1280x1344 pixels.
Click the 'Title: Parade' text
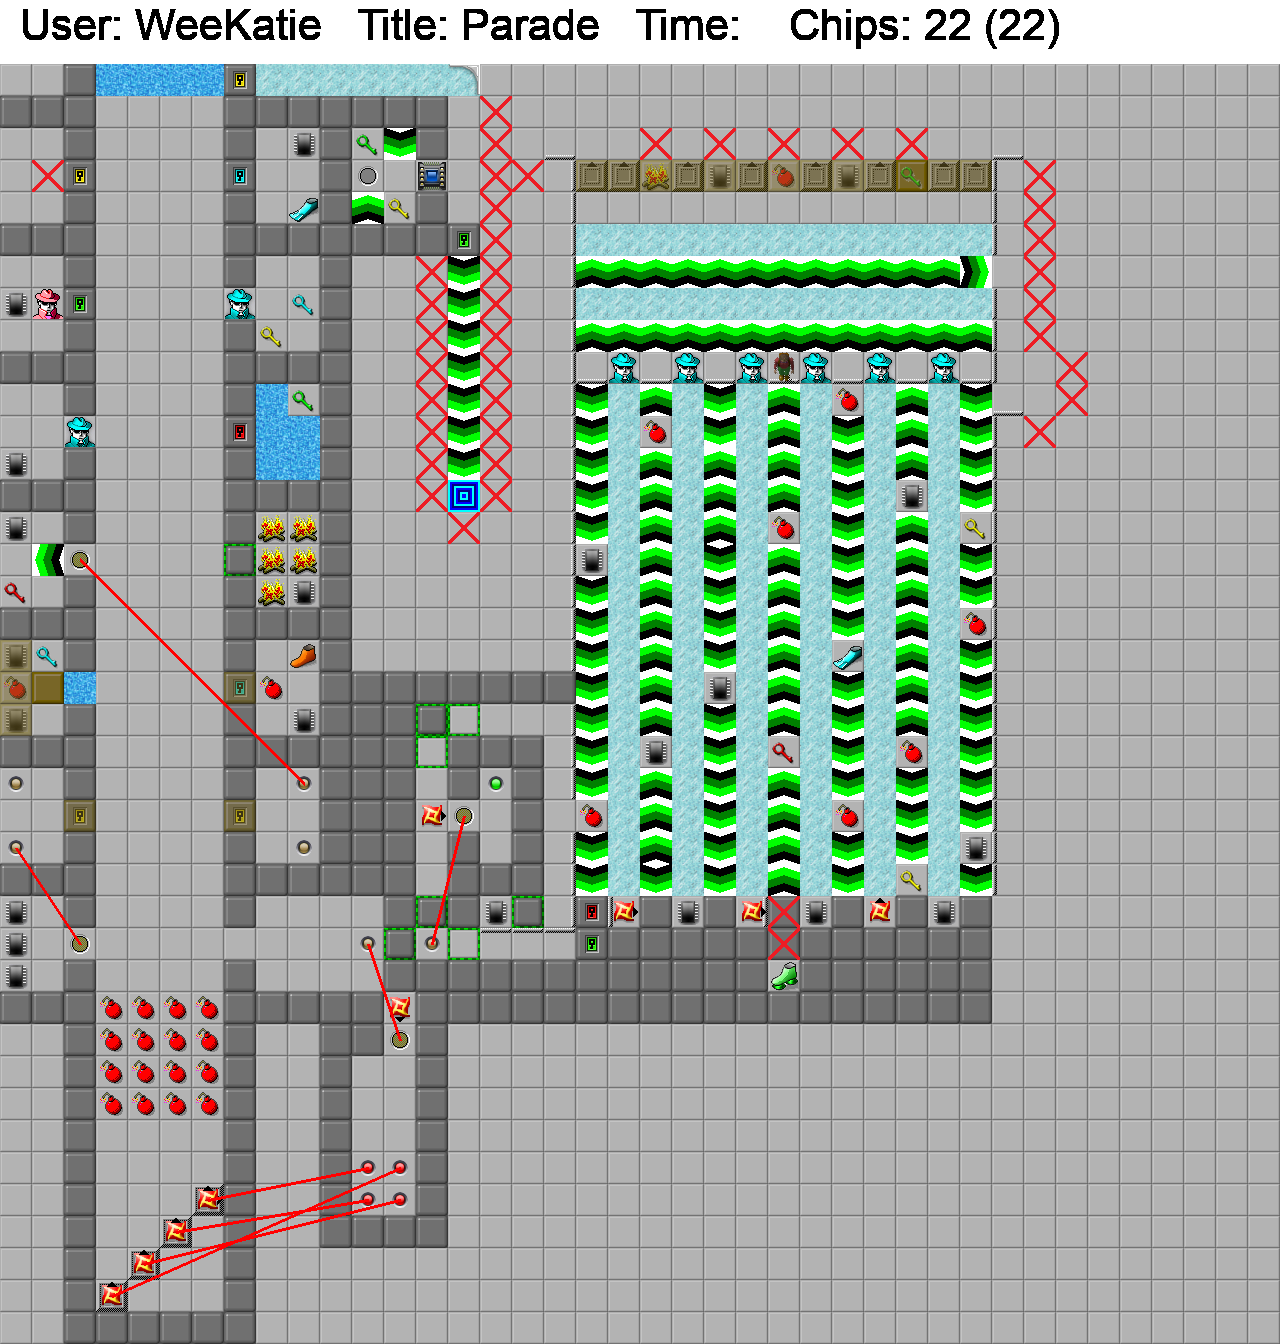tap(478, 26)
